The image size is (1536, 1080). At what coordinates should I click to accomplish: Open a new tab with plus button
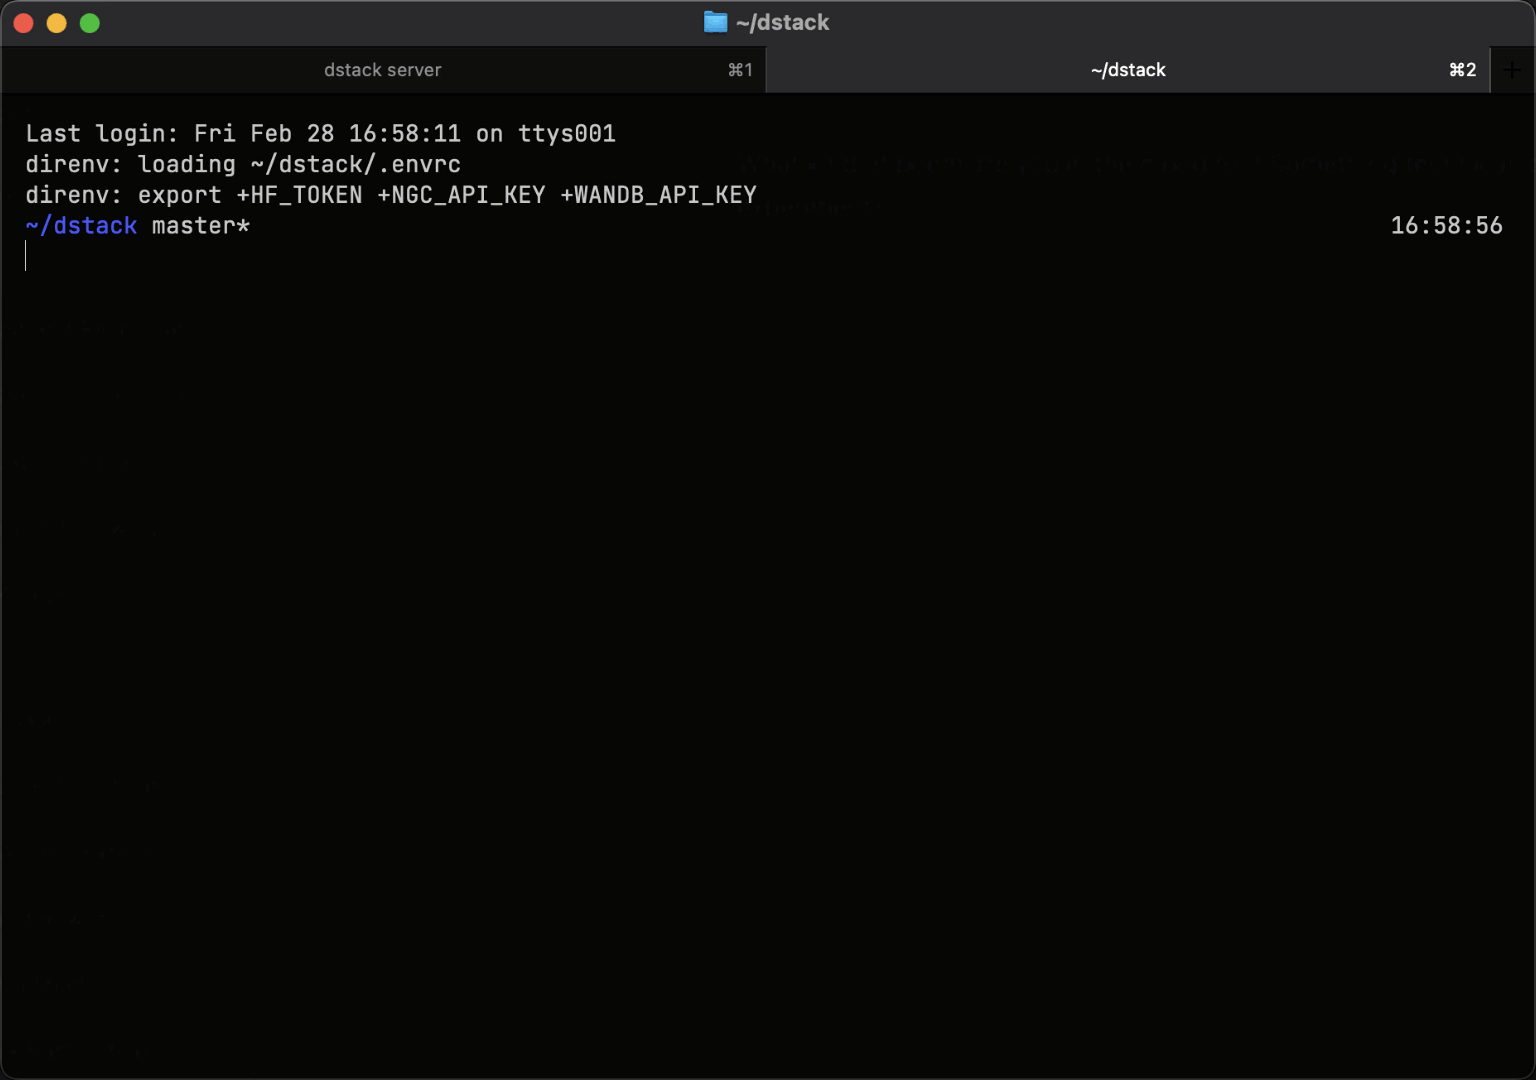(x=1512, y=70)
